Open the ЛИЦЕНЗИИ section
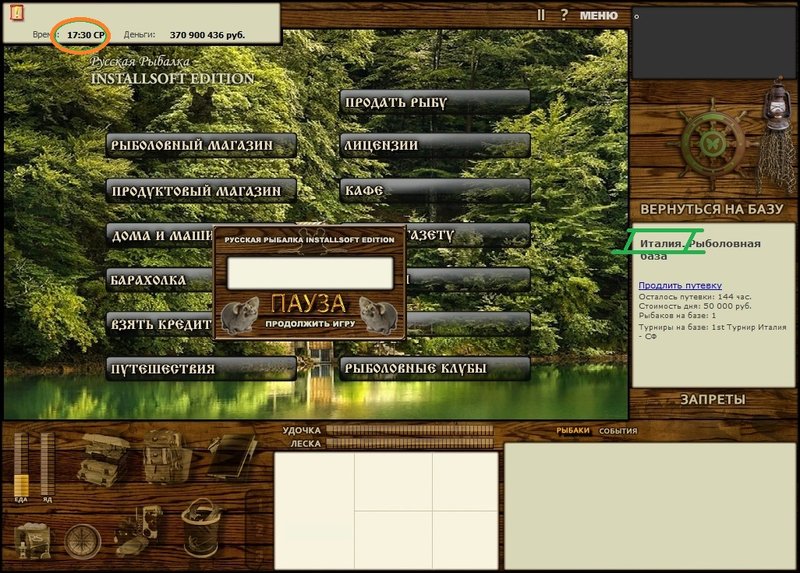 pyautogui.click(x=435, y=146)
